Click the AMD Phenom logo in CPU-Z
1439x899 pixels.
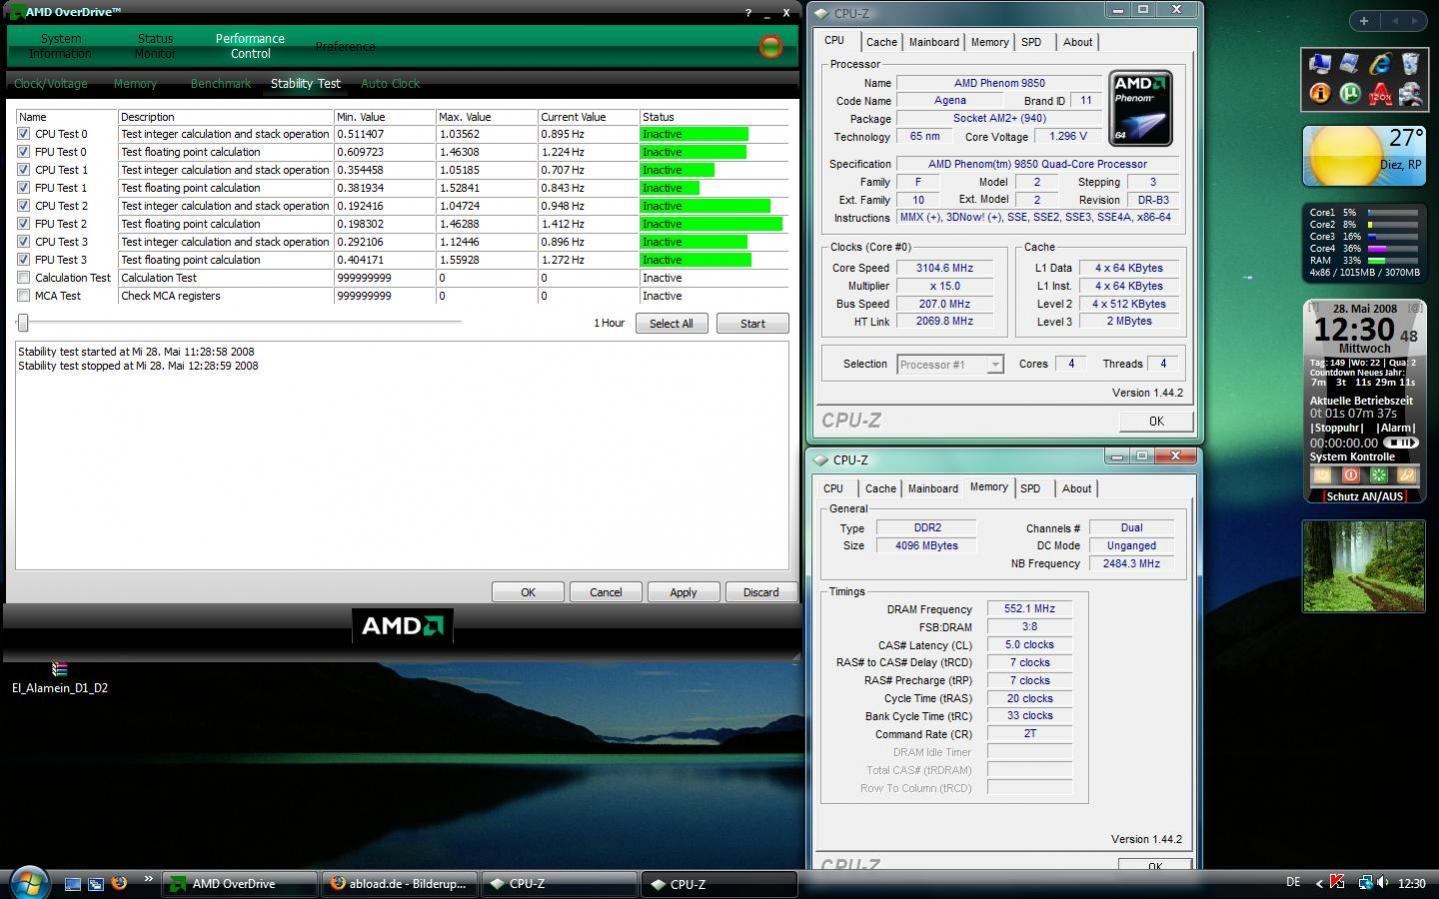[1140, 108]
